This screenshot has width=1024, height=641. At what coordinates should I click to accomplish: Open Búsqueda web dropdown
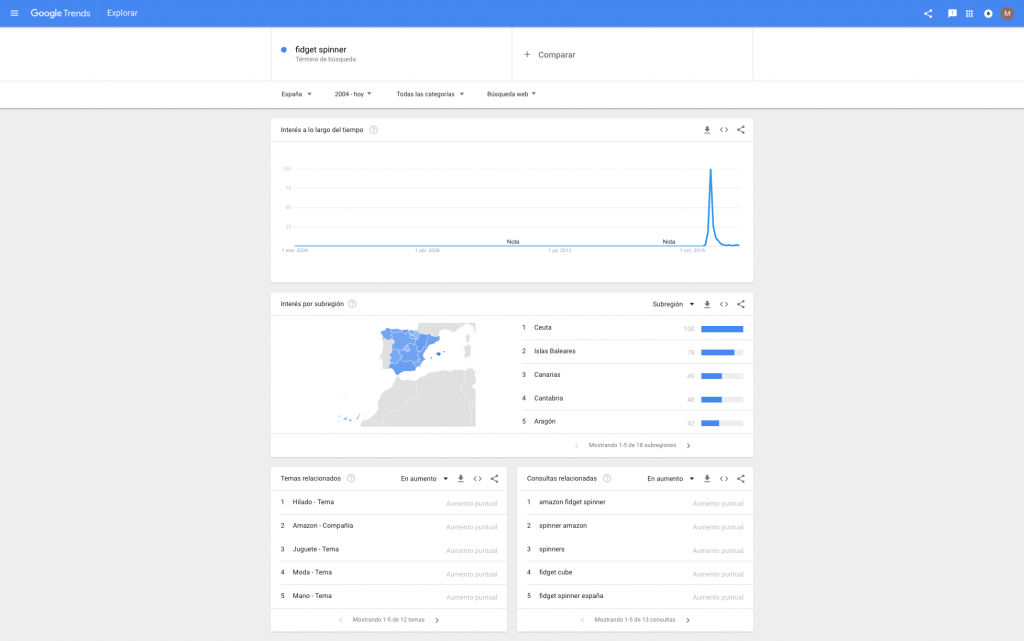[511, 94]
